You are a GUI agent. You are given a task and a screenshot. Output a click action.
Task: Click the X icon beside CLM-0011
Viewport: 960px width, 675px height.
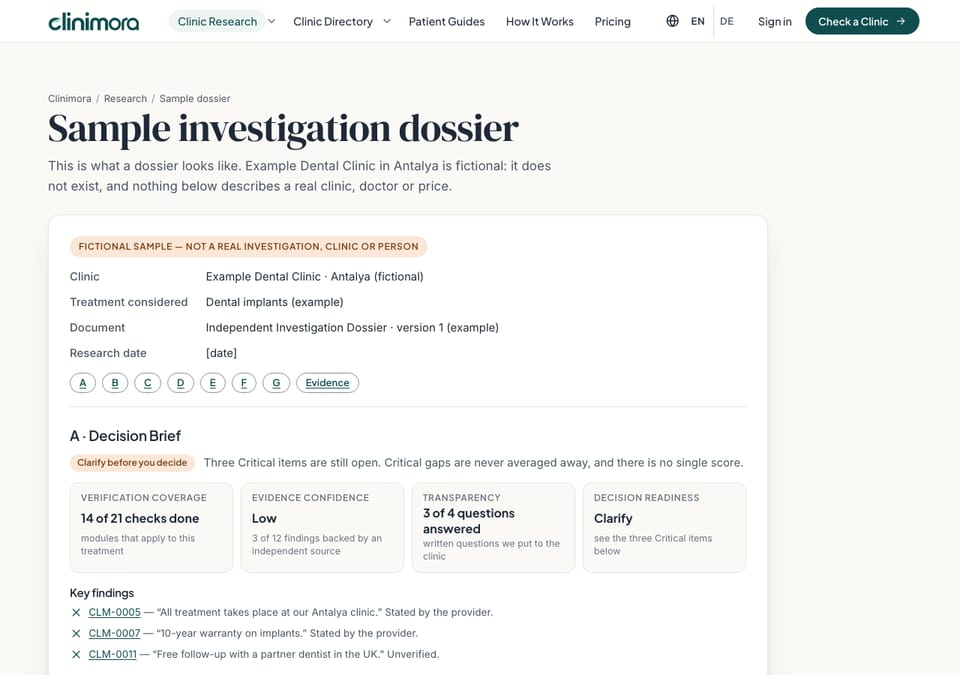pyautogui.click(x=76, y=654)
